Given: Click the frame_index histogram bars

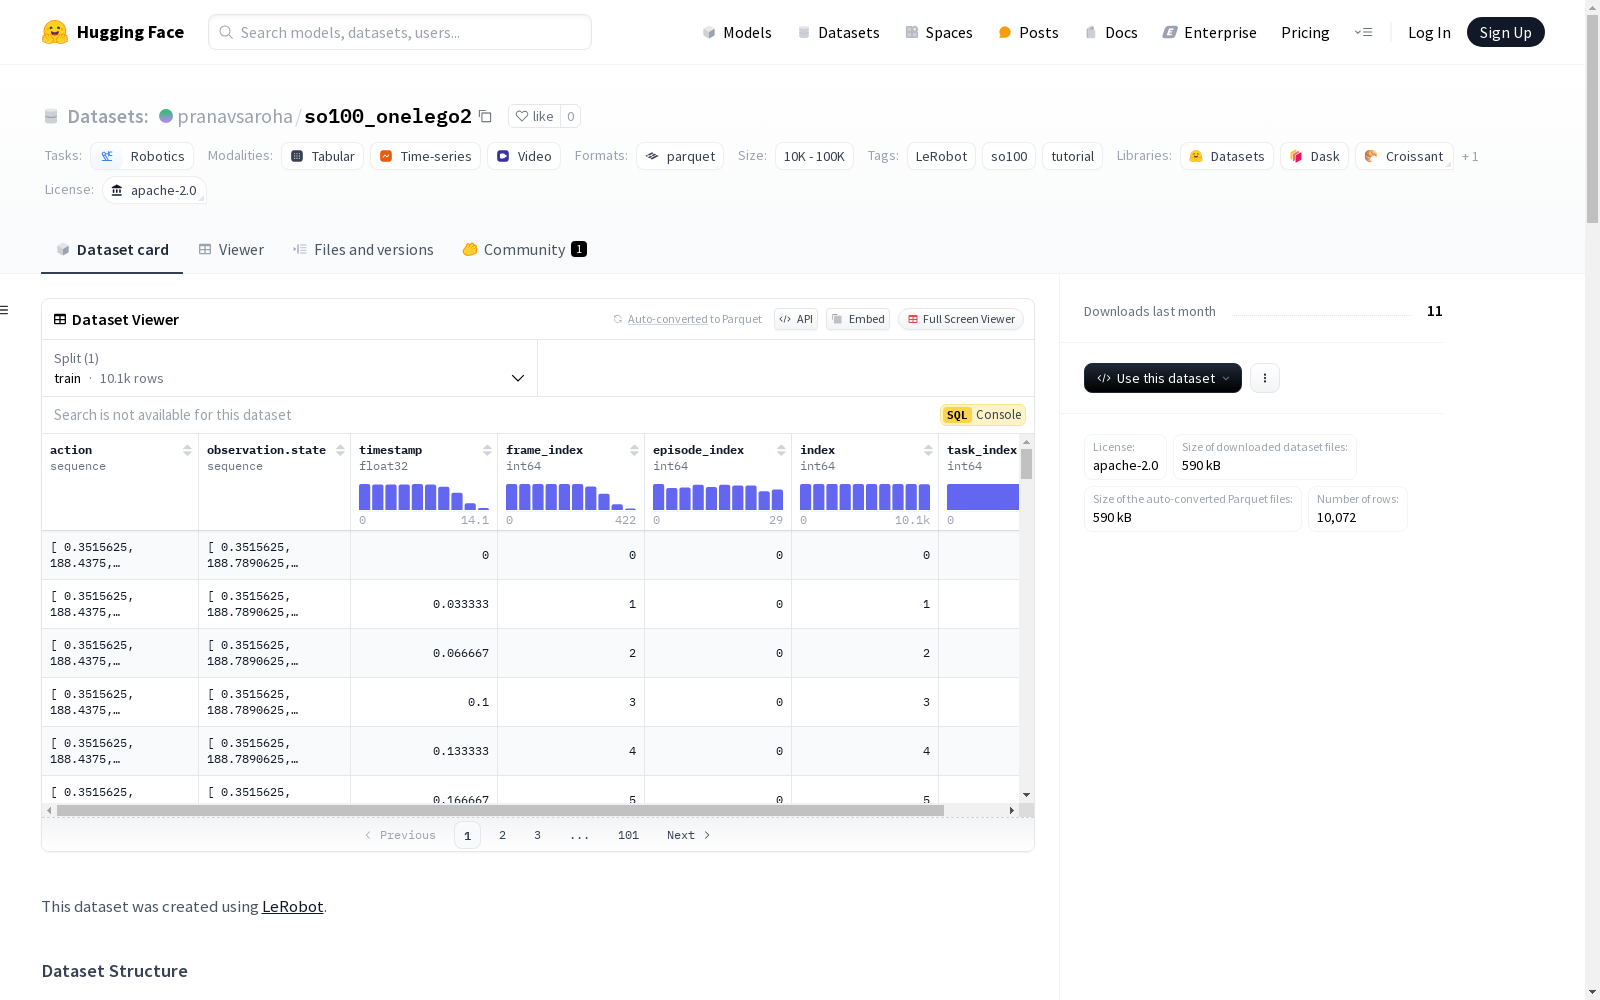Looking at the screenshot, I should click(571, 497).
